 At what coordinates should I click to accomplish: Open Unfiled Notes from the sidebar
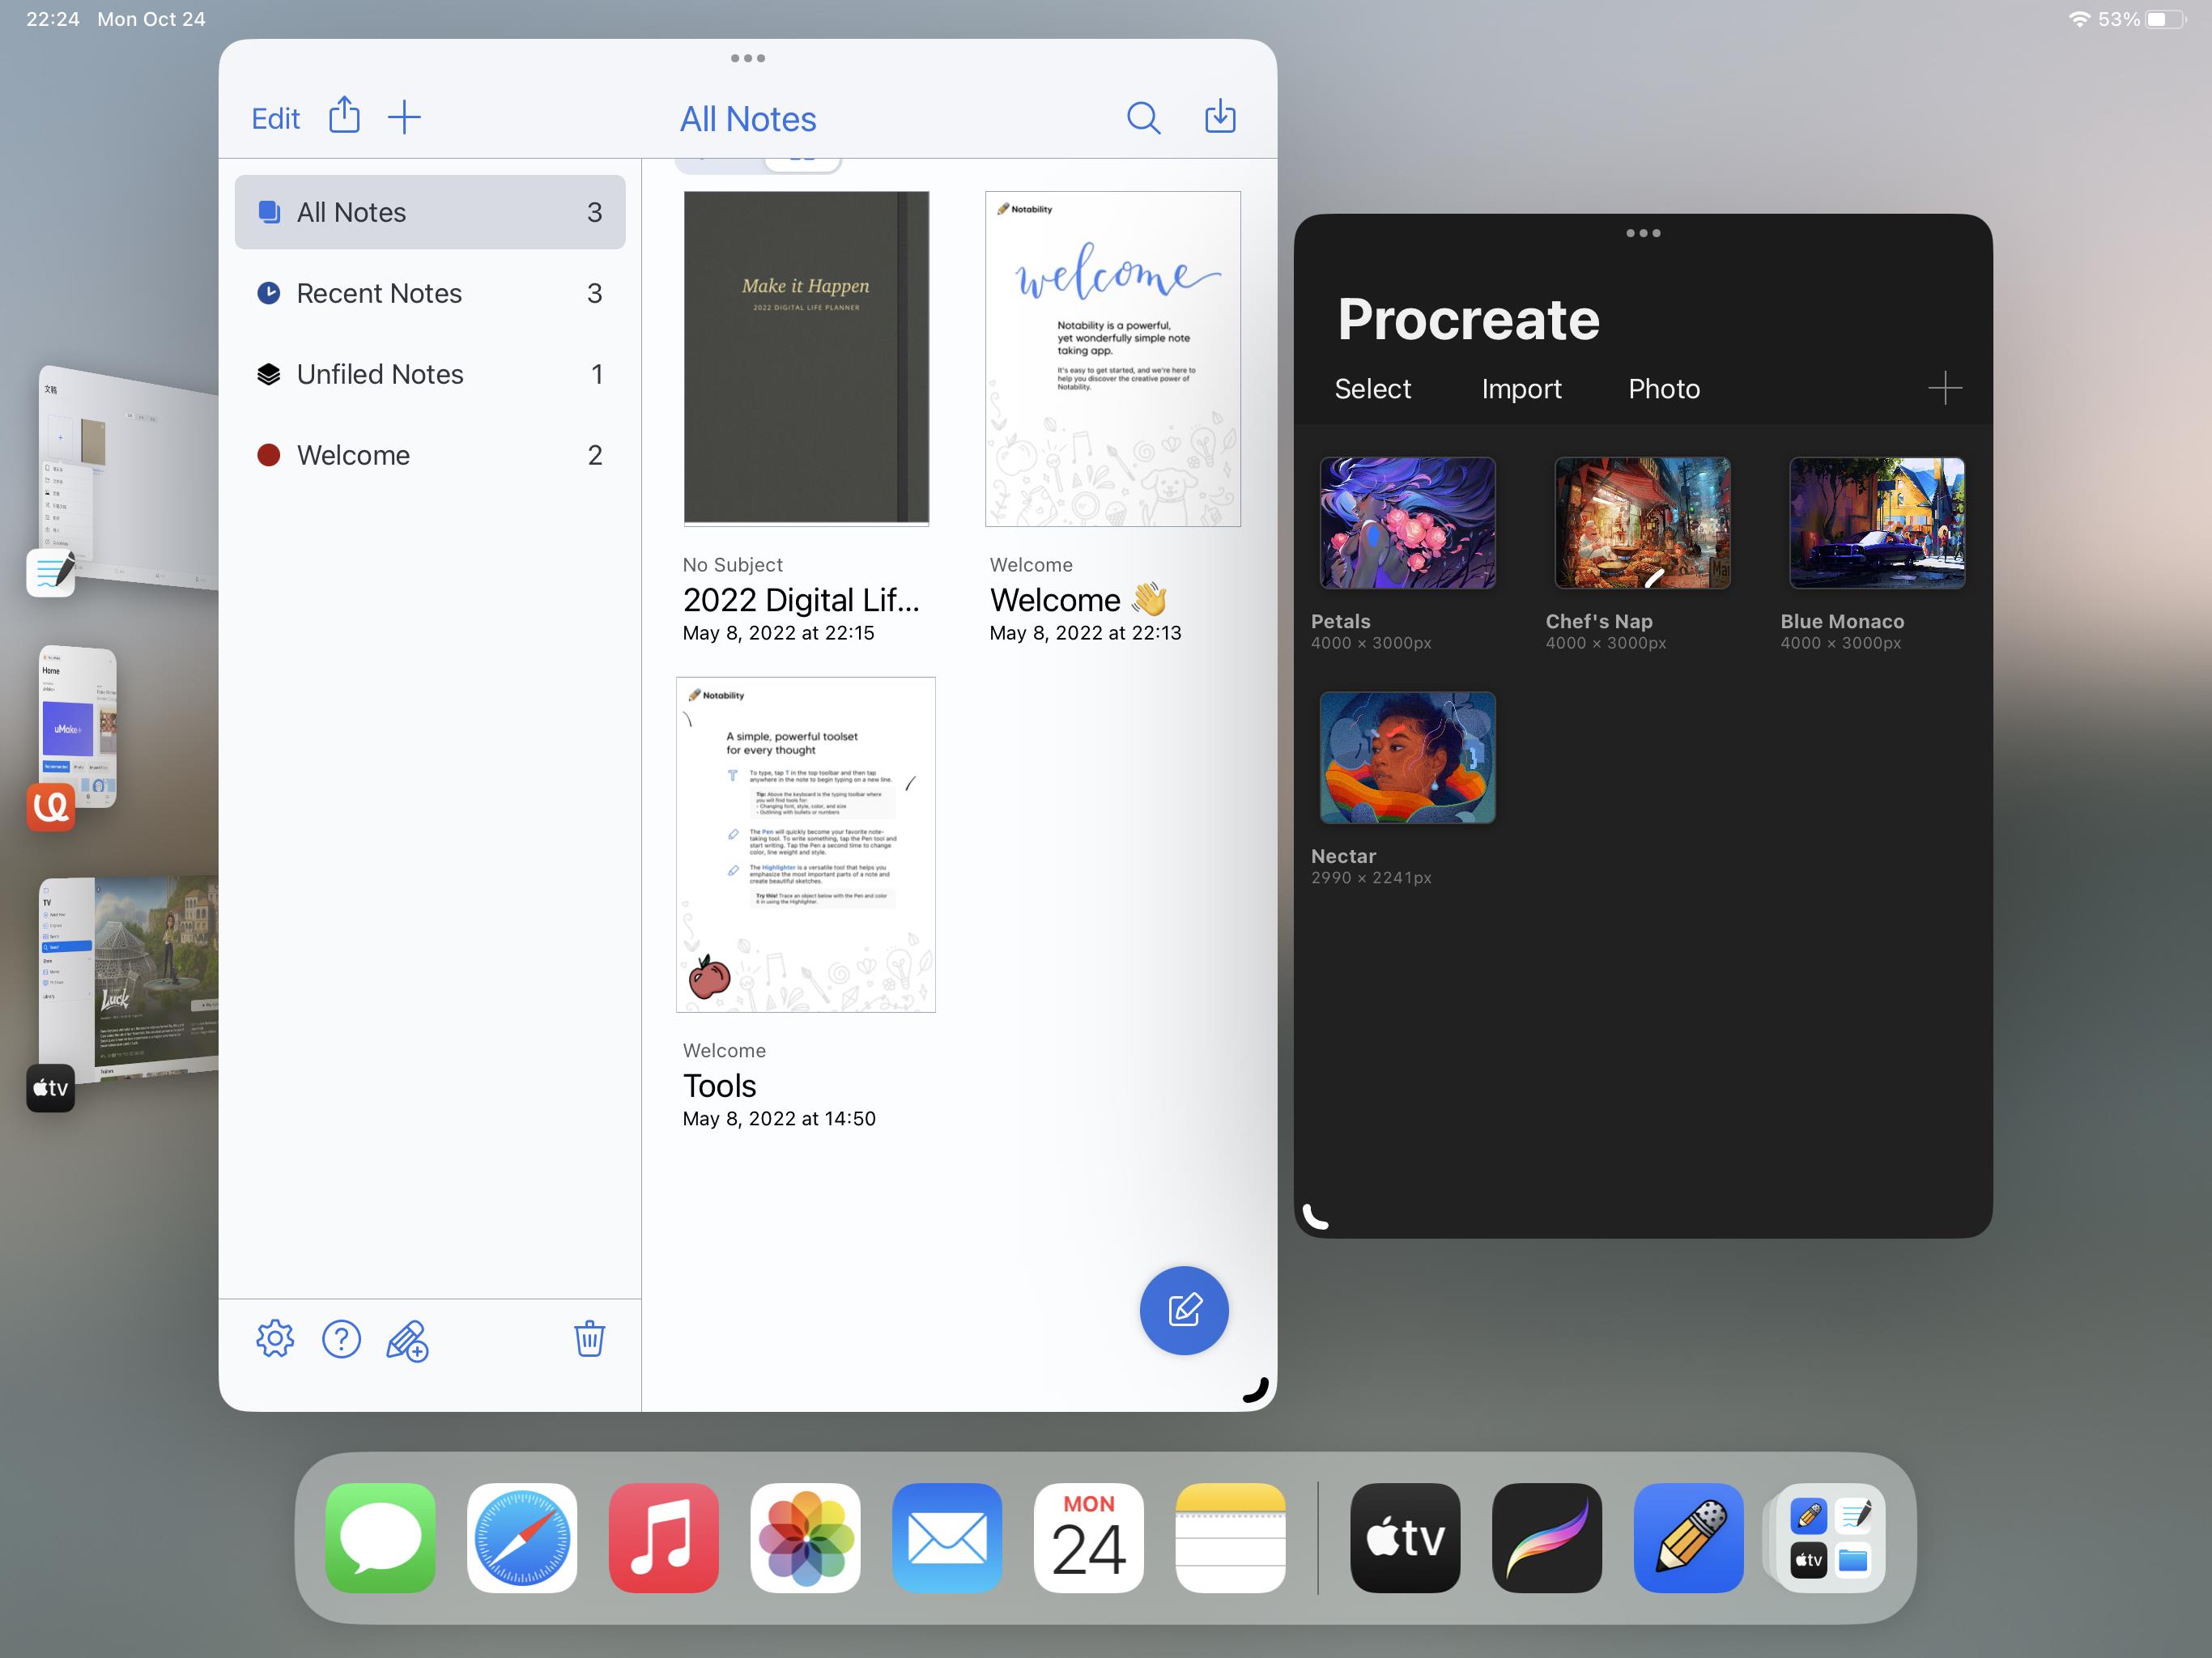pyautogui.click(x=380, y=374)
